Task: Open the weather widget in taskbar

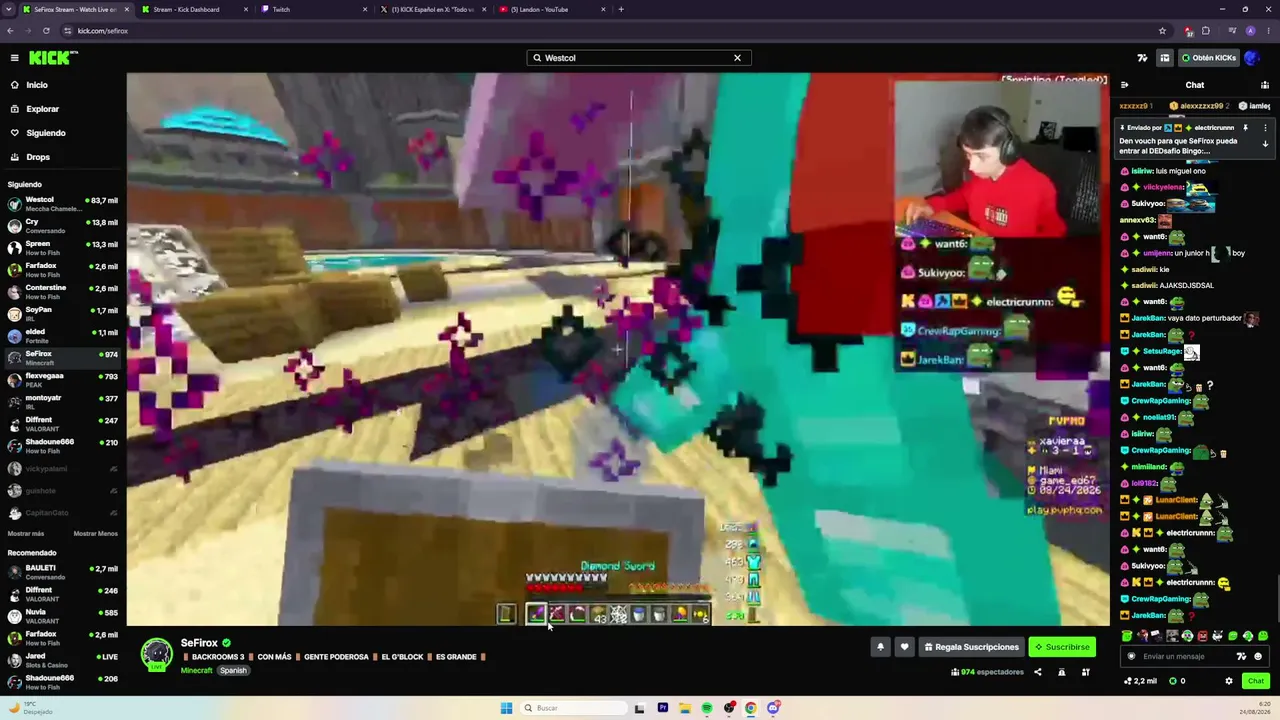Action: click(30, 708)
